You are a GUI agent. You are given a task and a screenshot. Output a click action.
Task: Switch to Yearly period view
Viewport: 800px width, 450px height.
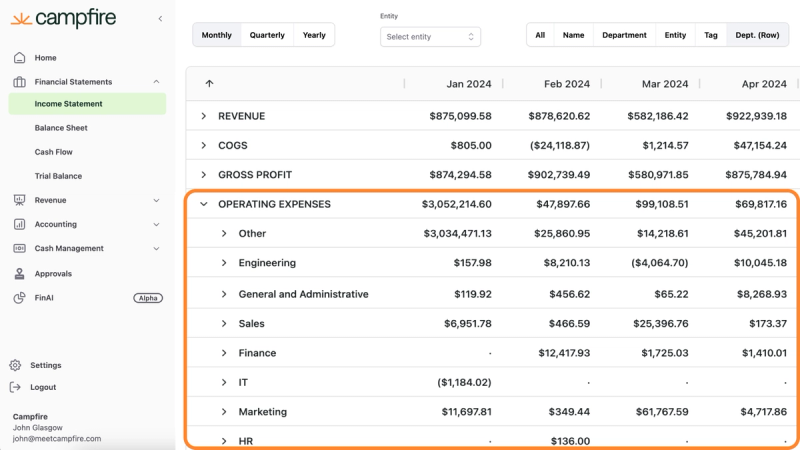[314, 35]
